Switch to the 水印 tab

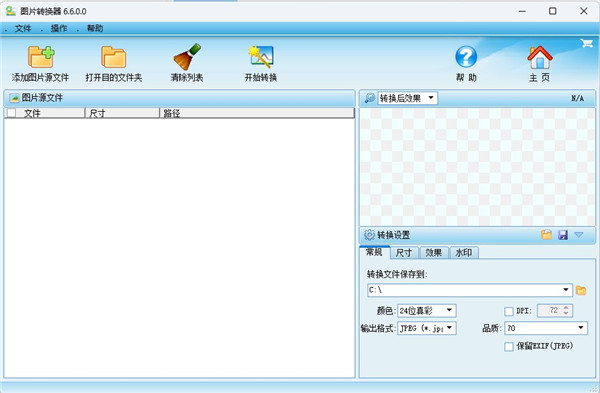click(464, 253)
